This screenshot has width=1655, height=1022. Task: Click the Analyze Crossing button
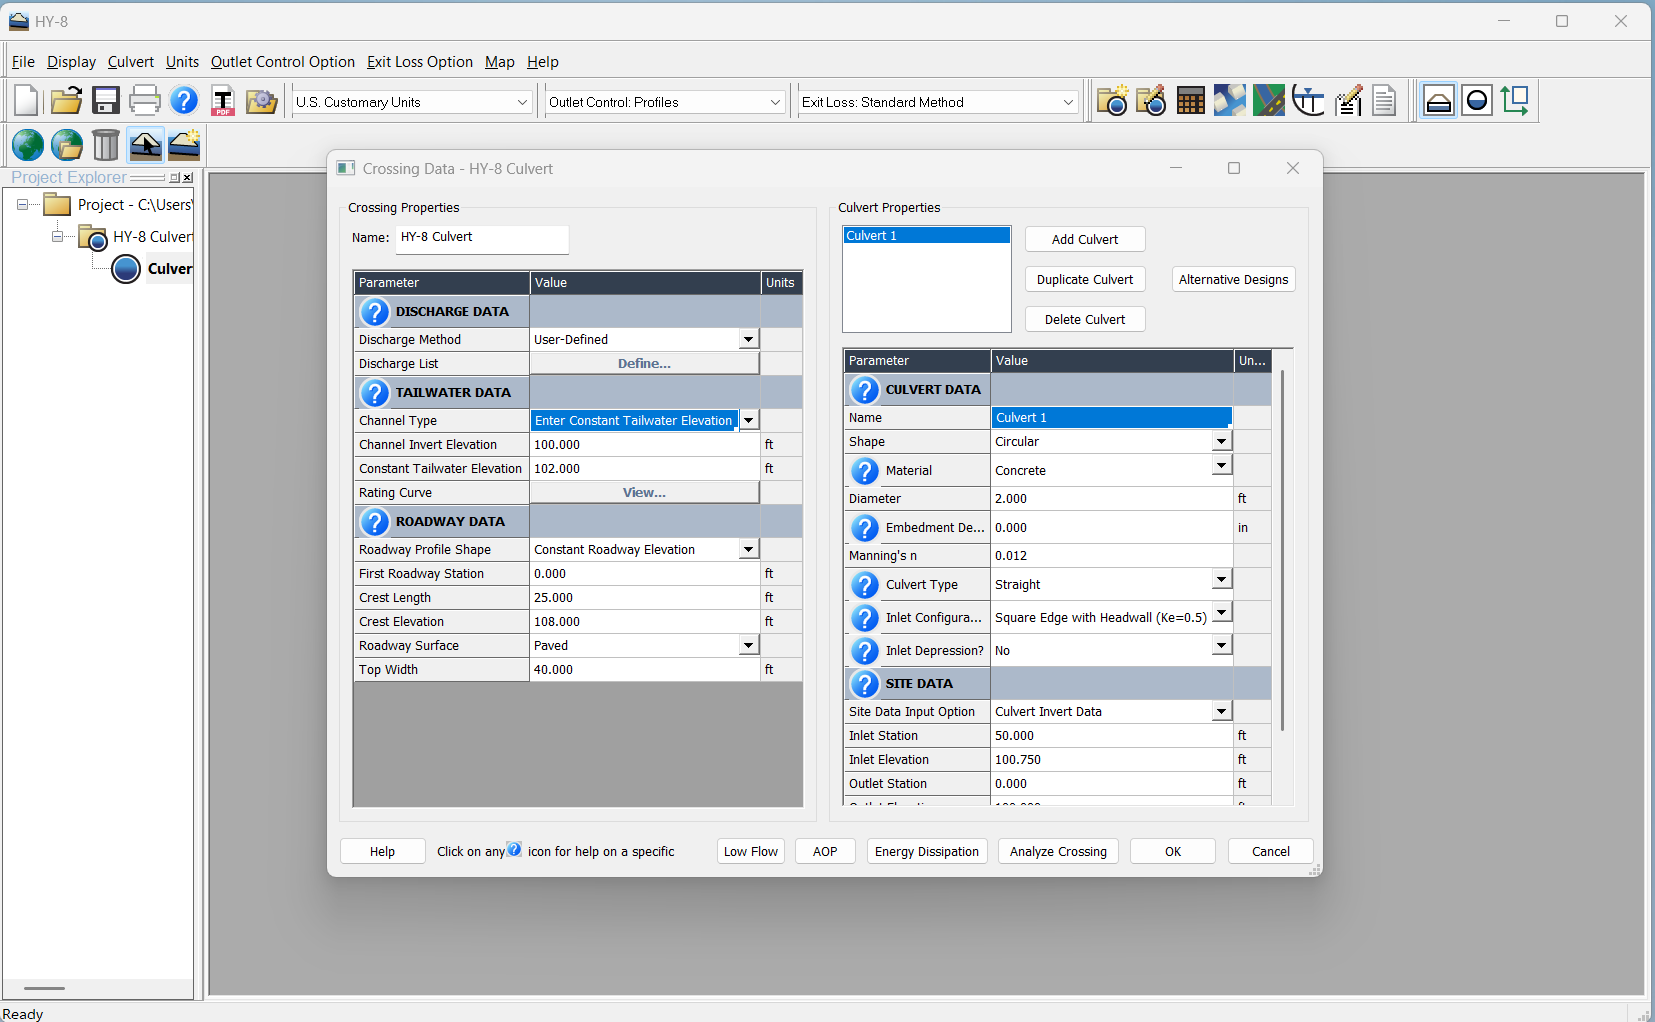click(x=1058, y=852)
